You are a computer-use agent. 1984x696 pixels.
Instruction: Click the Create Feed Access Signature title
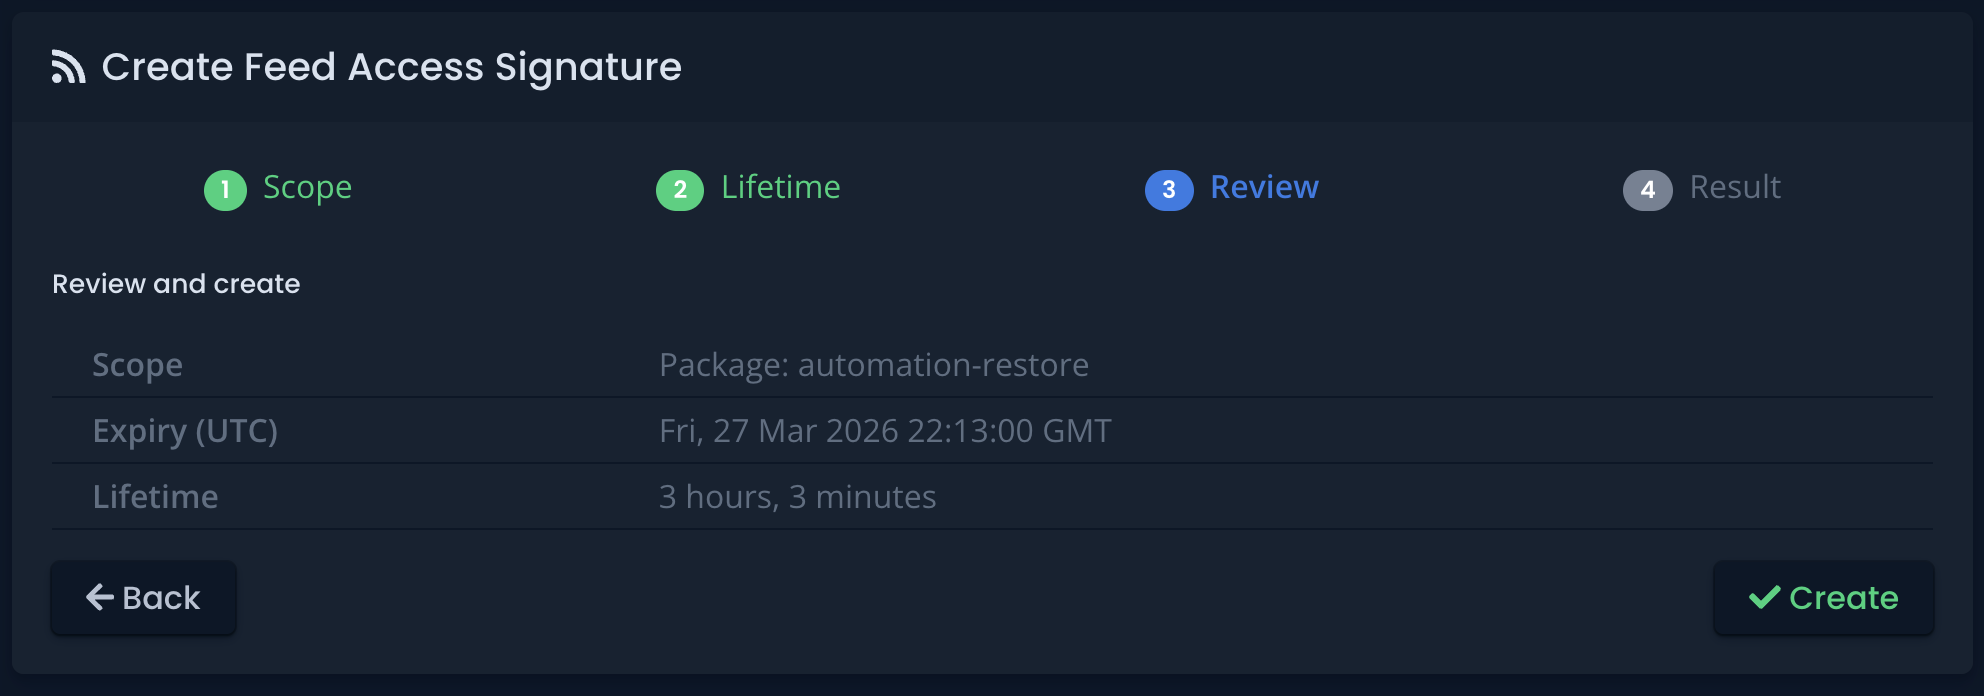click(391, 67)
